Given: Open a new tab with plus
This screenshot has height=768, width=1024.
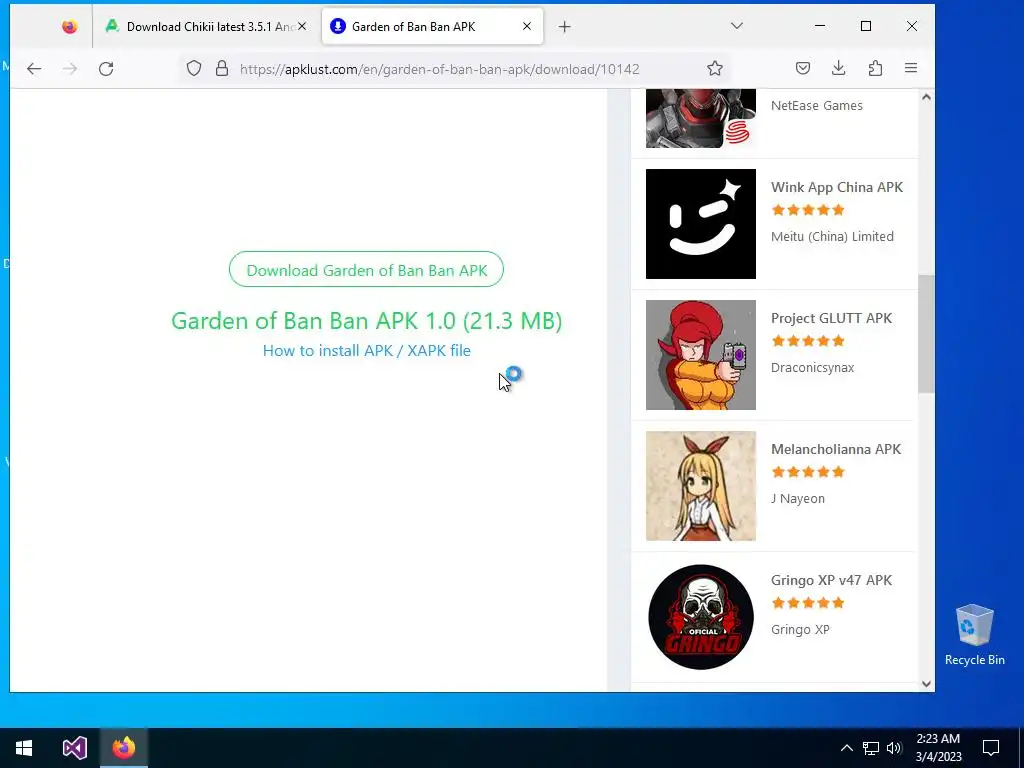Looking at the screenshot, I should 565,27.
